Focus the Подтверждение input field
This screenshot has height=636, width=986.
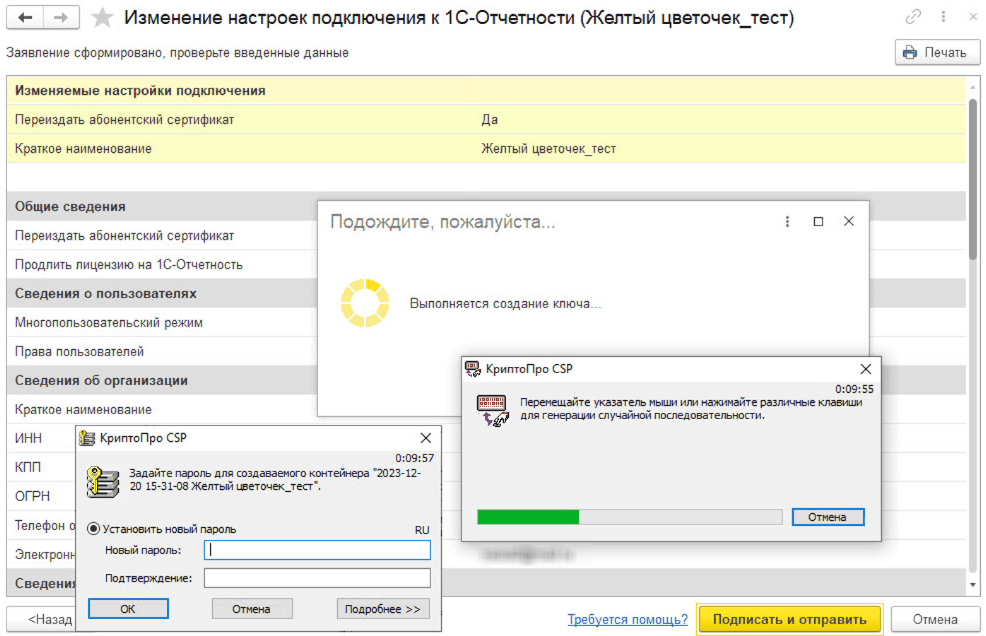coord(317,578)
